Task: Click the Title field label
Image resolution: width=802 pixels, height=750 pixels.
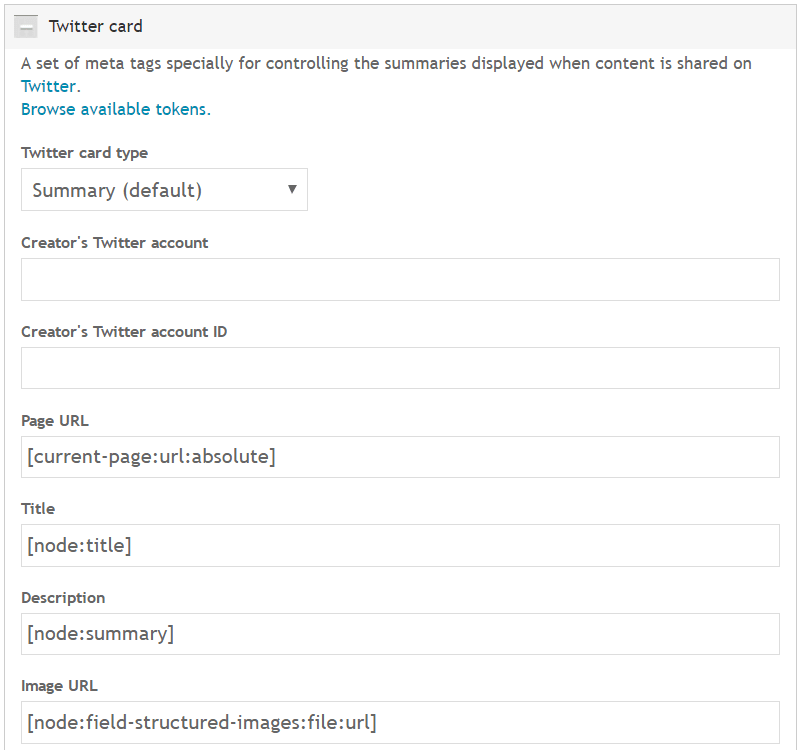Action: 37,509
